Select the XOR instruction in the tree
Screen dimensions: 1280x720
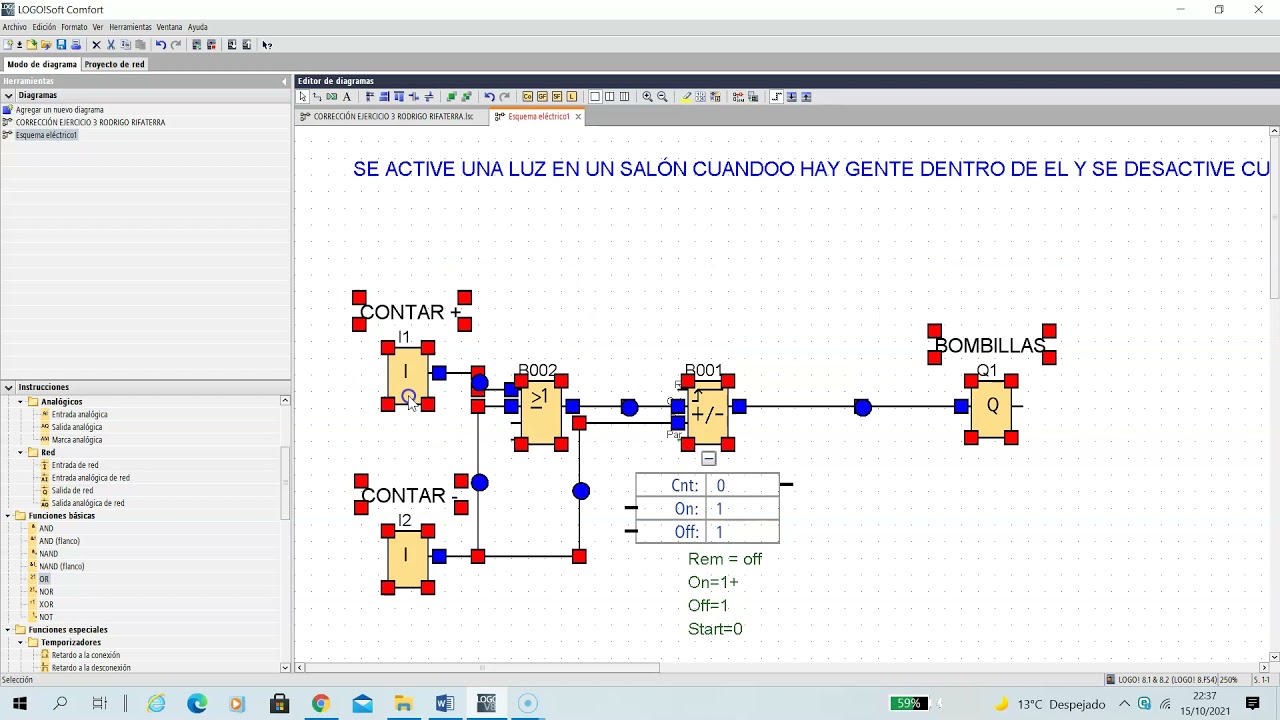point(46,604)
